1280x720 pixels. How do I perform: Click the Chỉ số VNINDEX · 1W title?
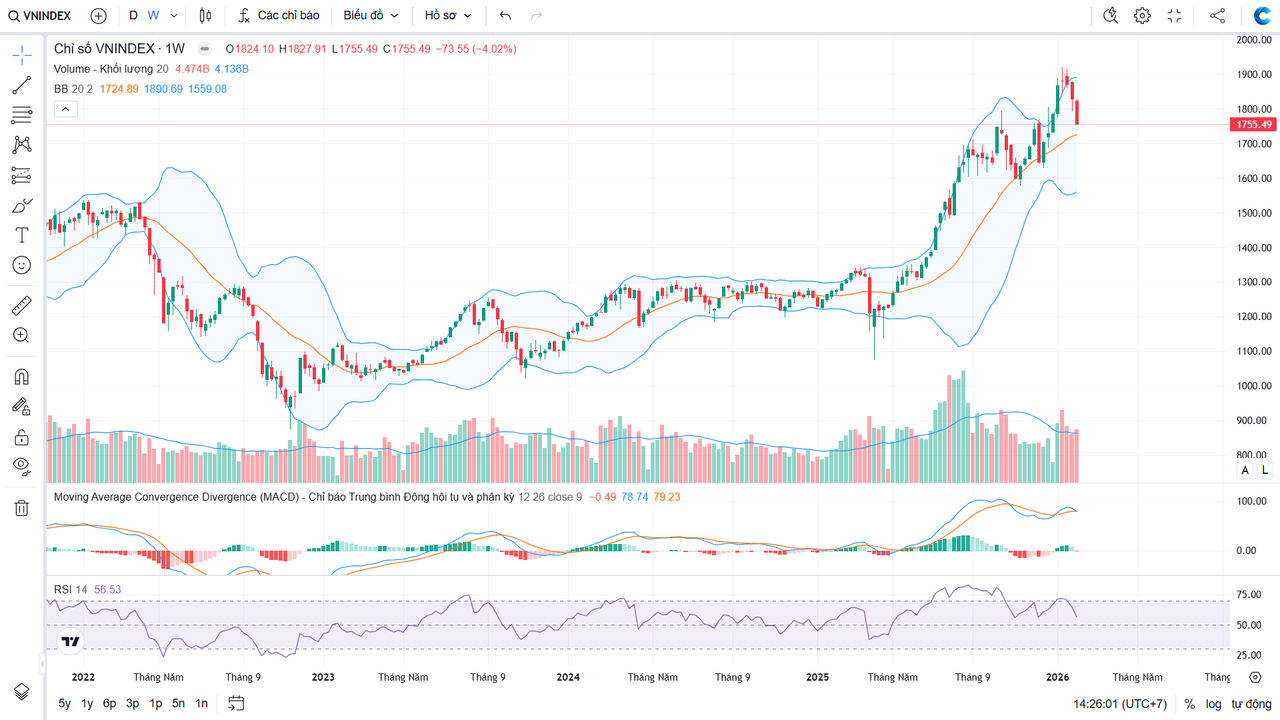(119, 48)
